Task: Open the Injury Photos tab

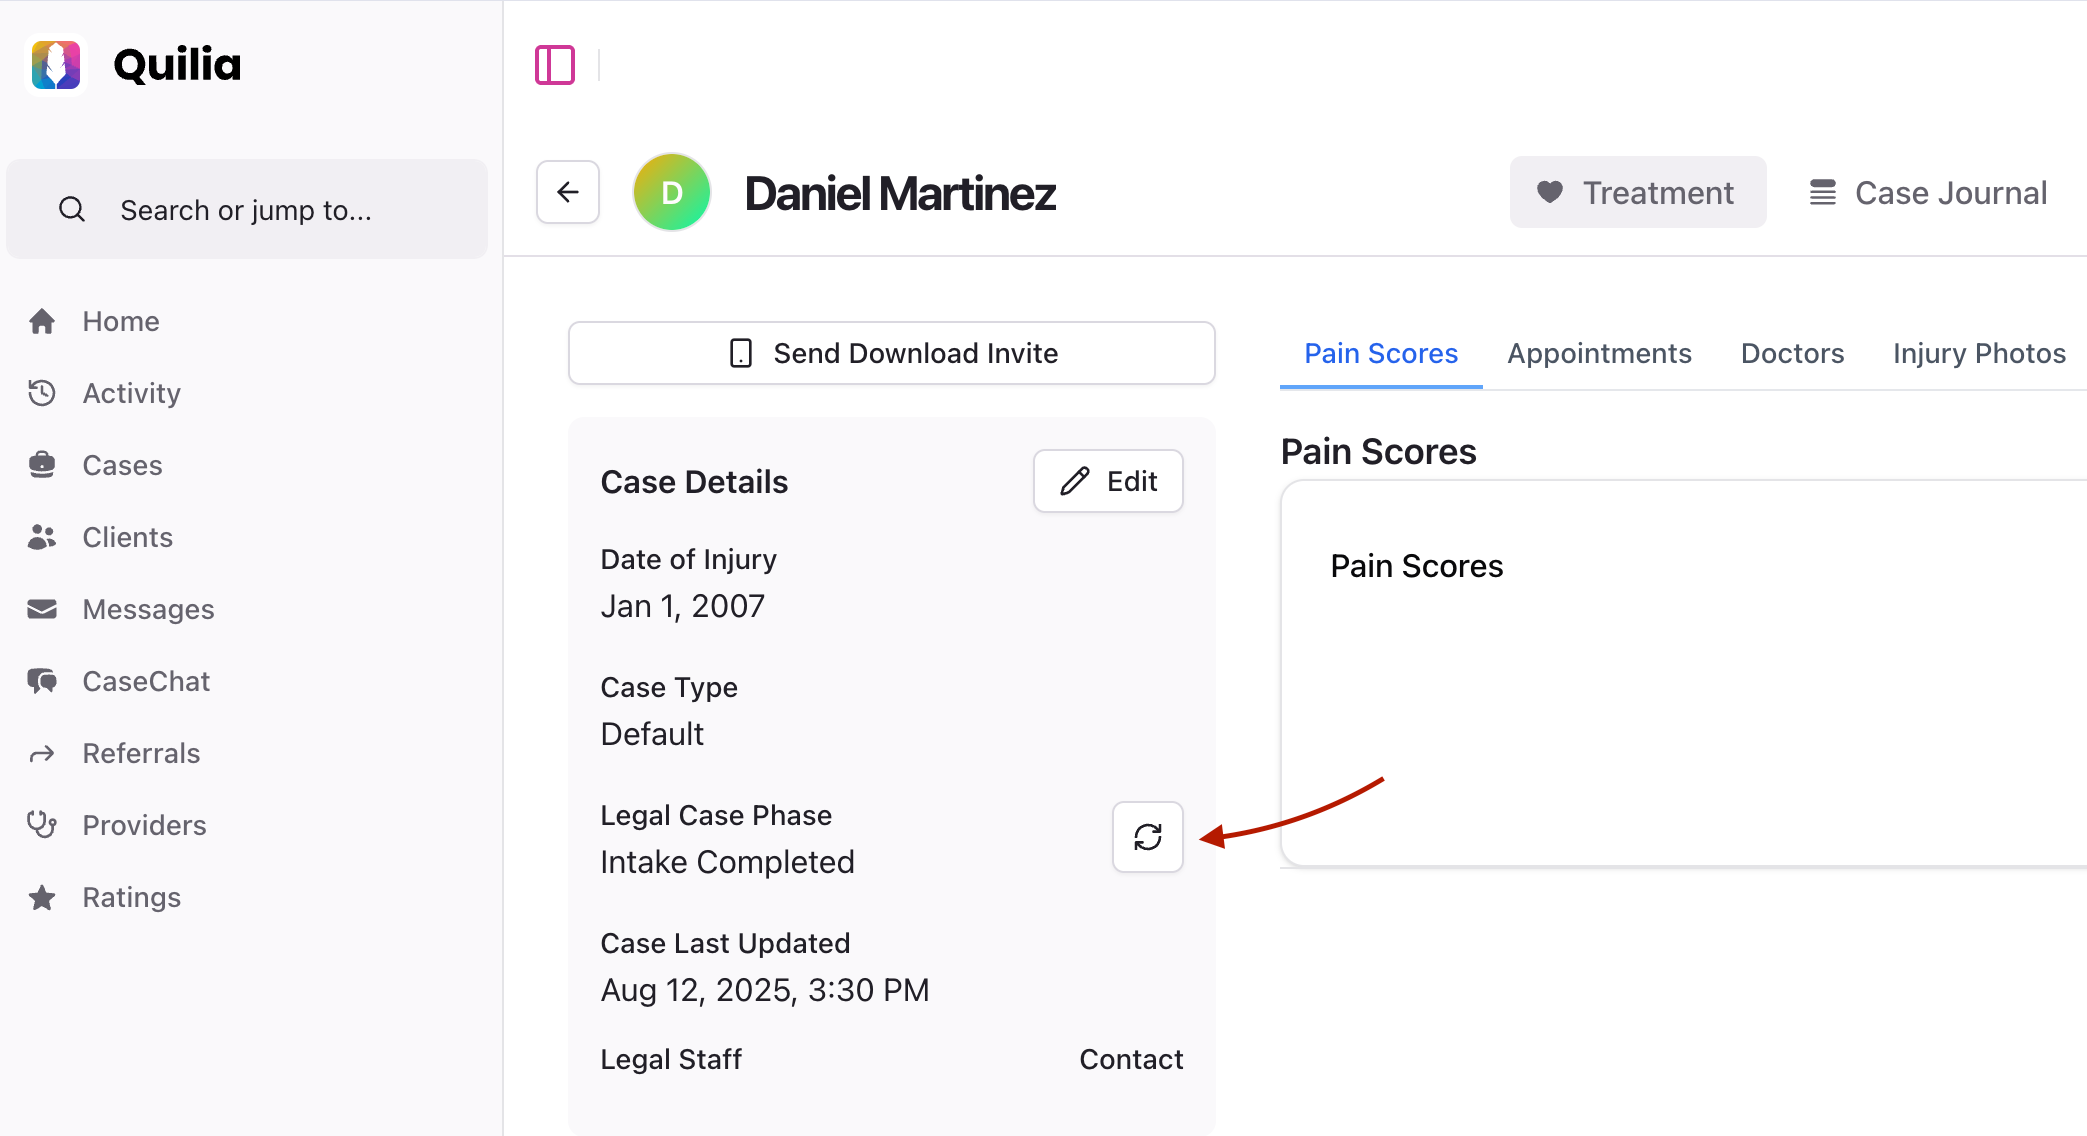Action: [x=1978, y=353]
